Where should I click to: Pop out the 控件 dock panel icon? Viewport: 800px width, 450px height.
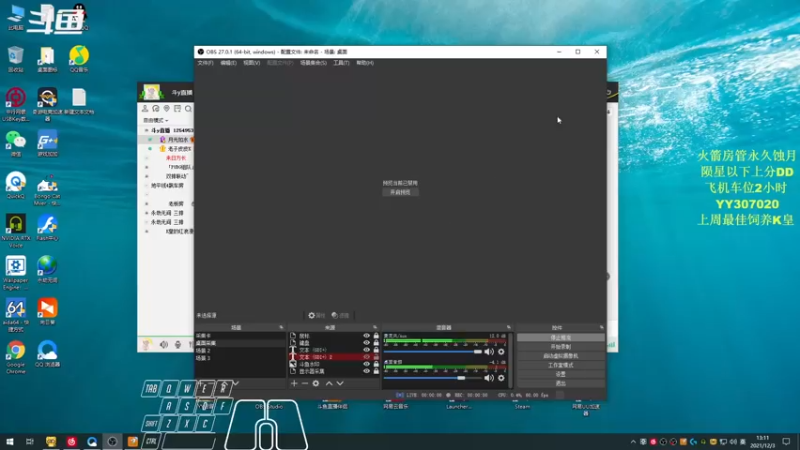(602, 328)
